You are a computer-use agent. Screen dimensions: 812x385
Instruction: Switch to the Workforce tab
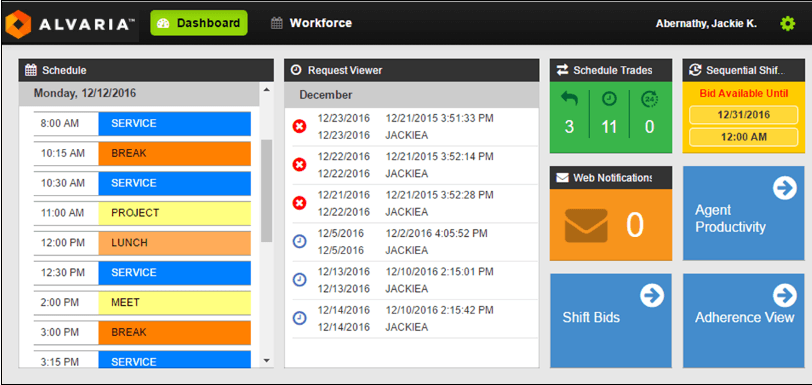point(312,23)
